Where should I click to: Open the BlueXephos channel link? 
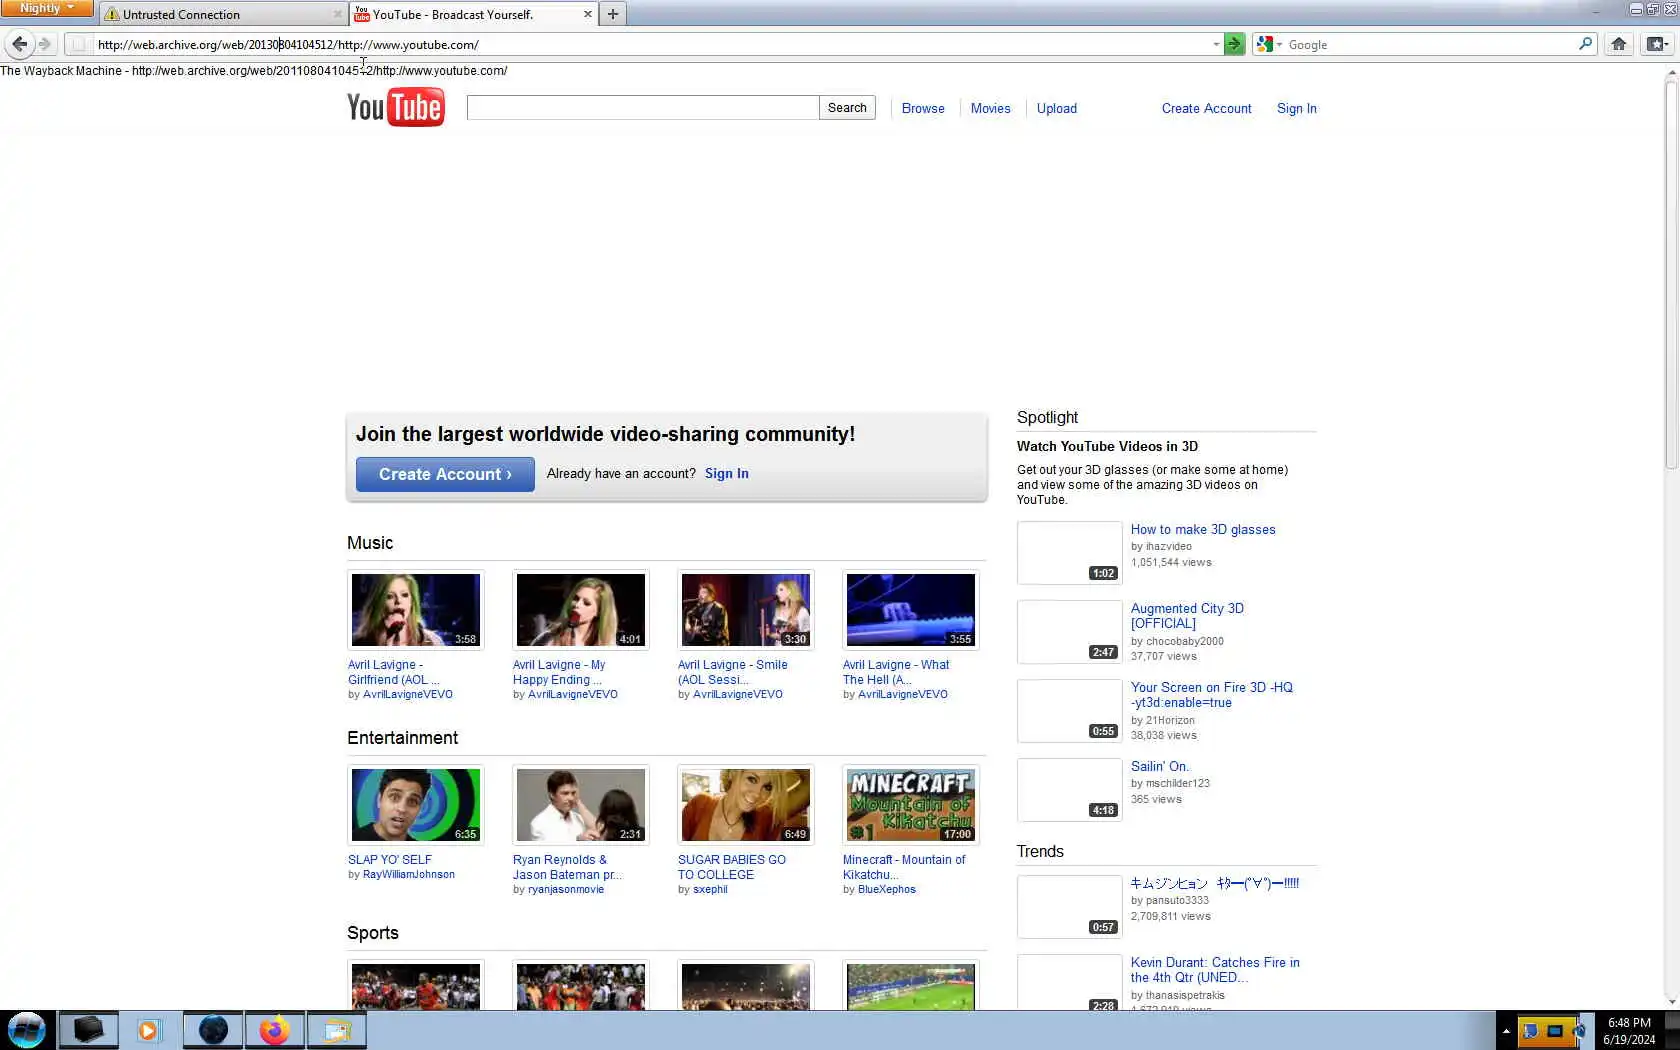(x=887, y=890)
